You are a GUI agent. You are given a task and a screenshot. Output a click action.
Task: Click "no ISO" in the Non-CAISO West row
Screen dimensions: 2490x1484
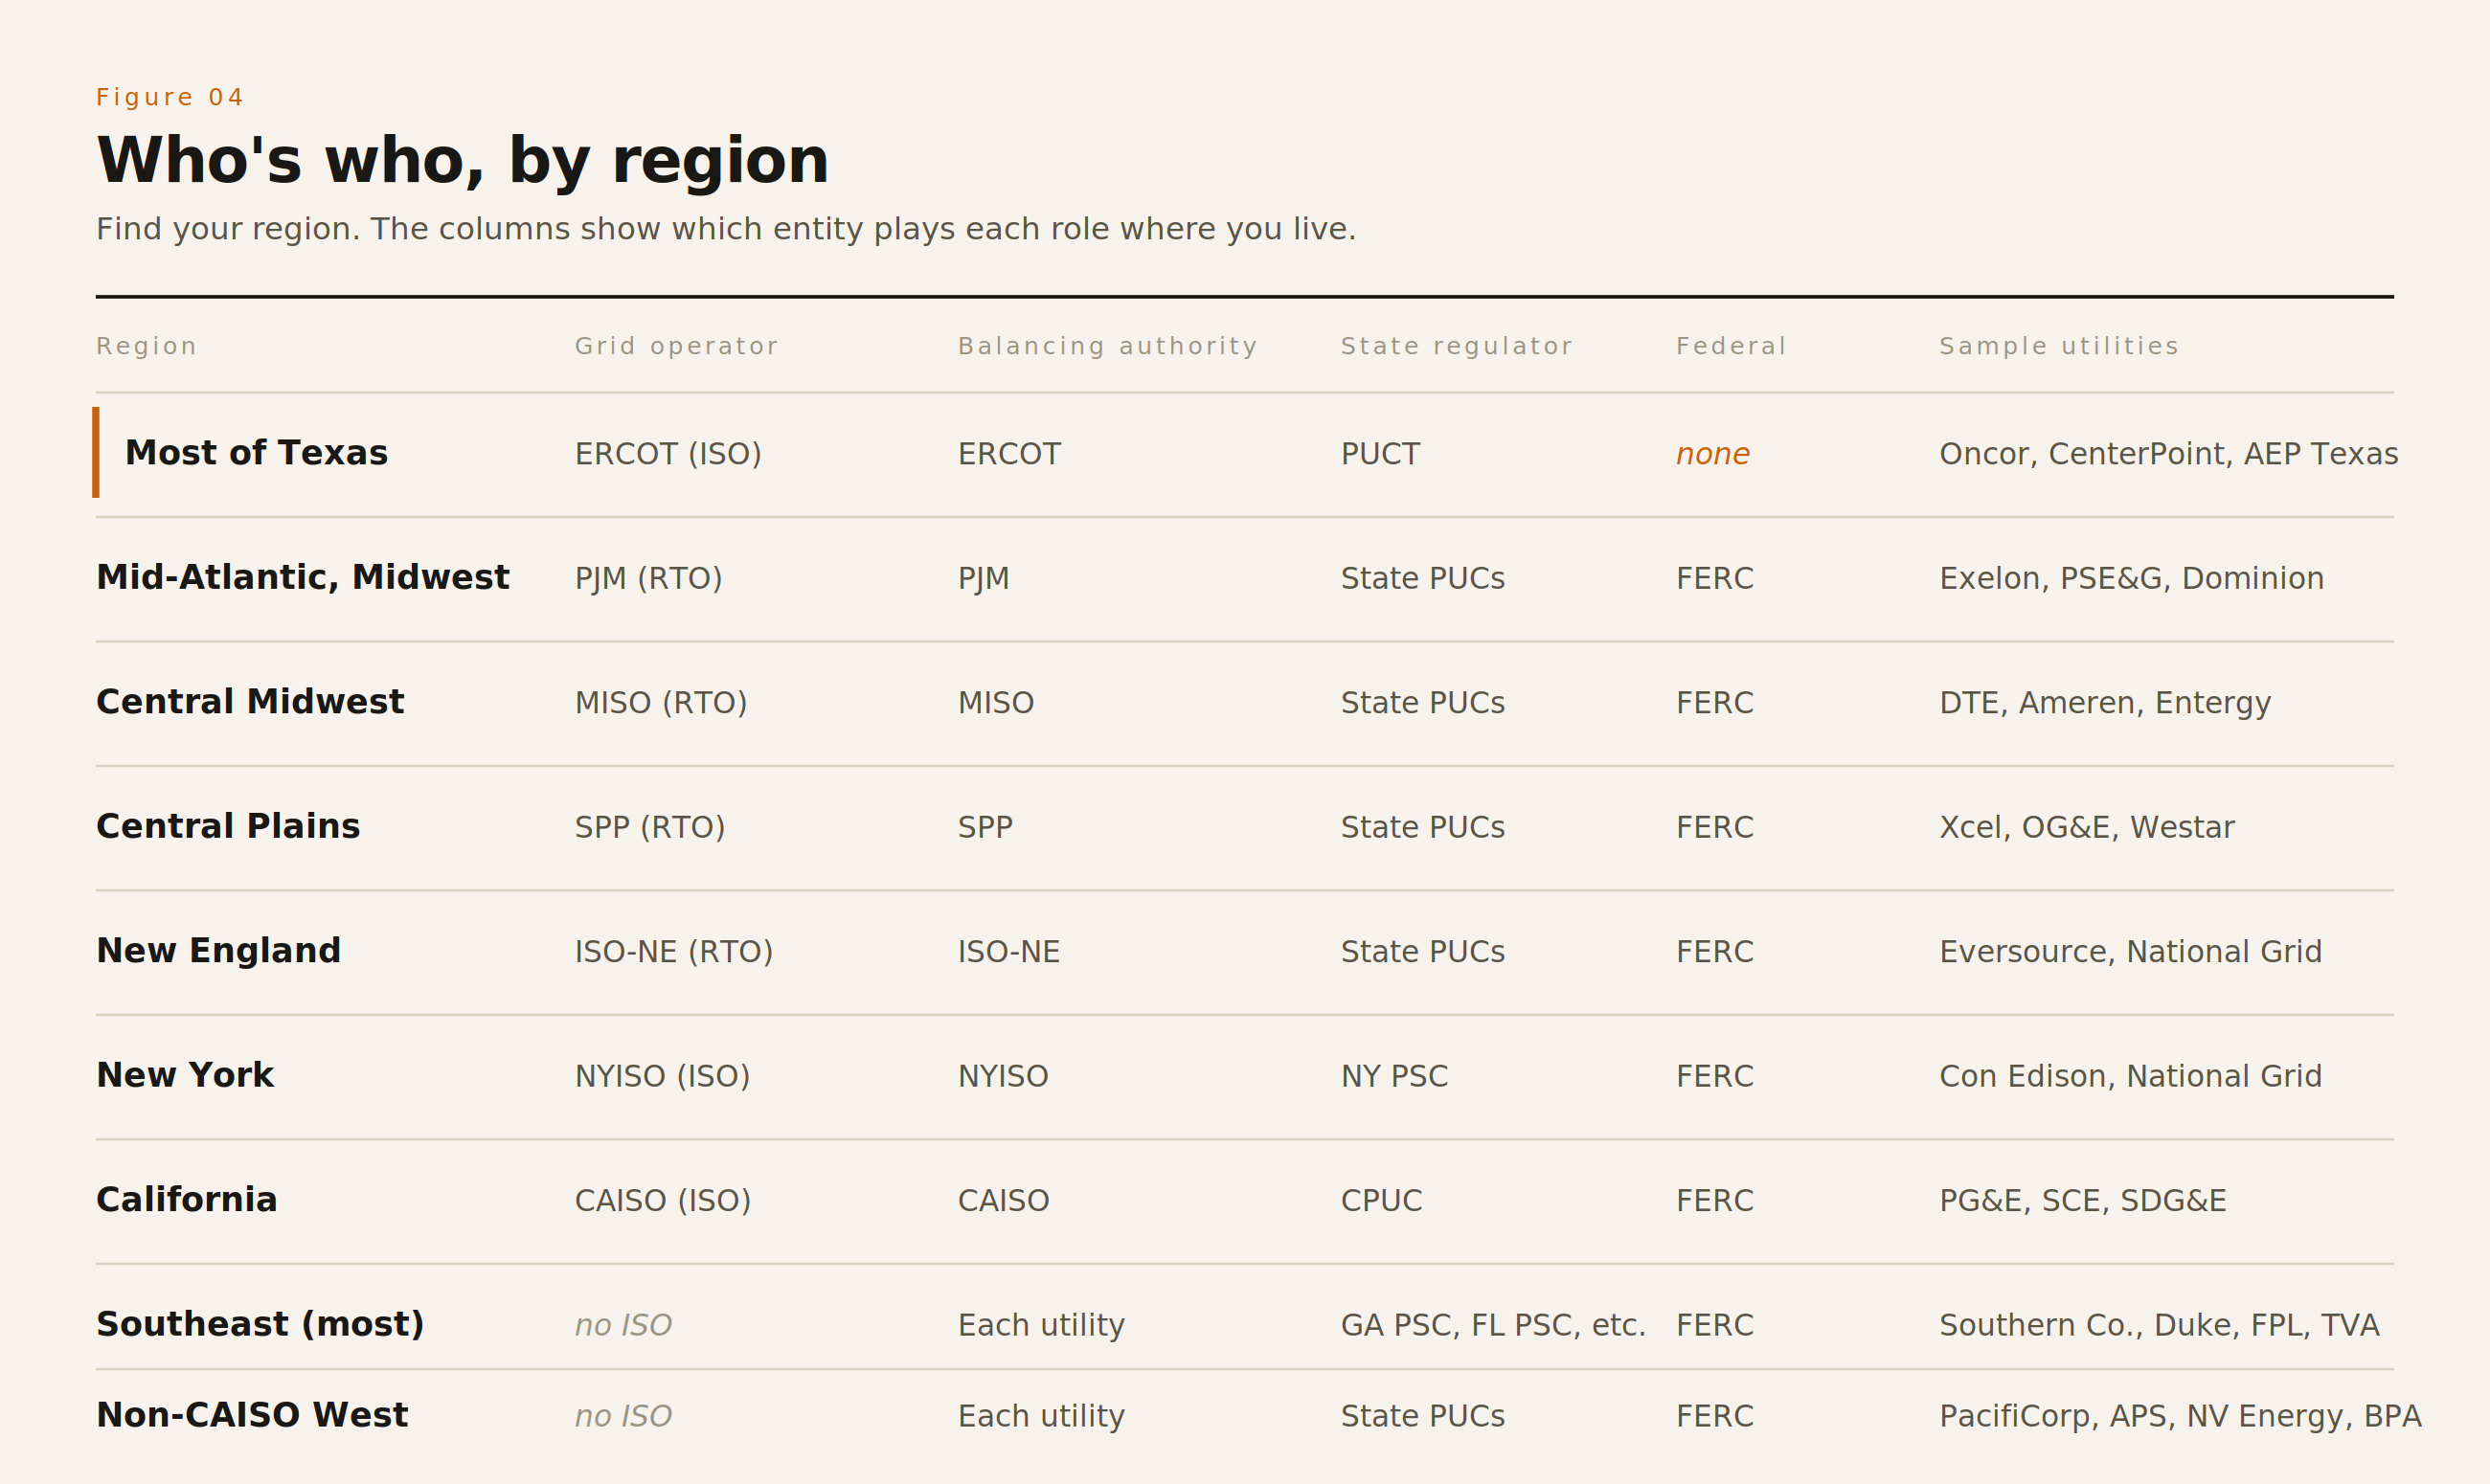[623, 1416]
